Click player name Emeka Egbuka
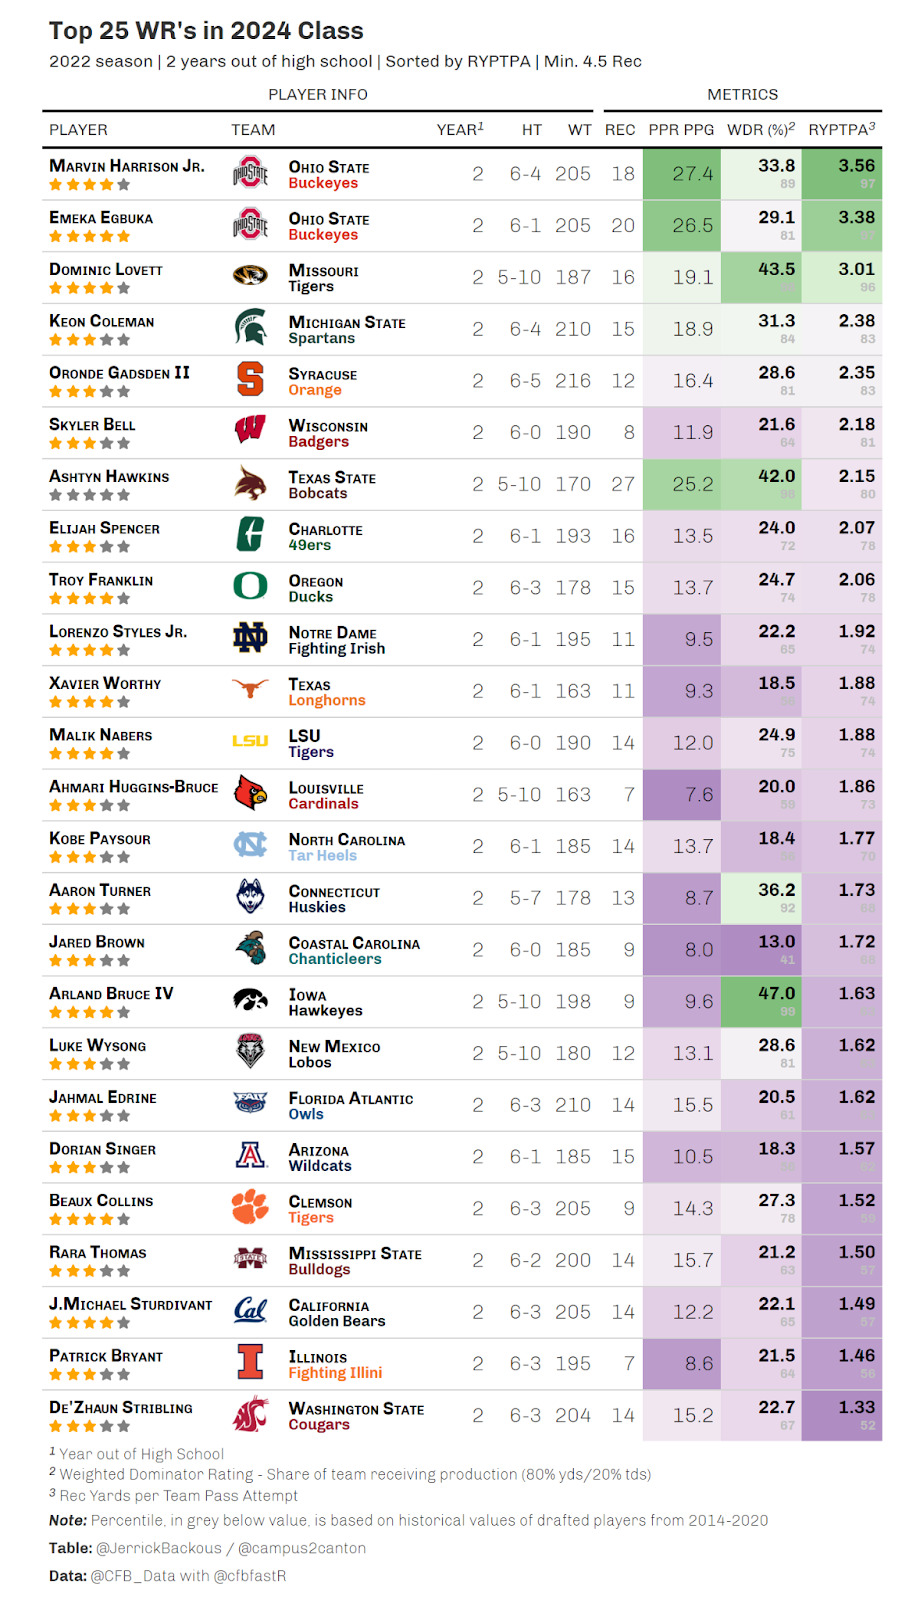 point(101,218)
